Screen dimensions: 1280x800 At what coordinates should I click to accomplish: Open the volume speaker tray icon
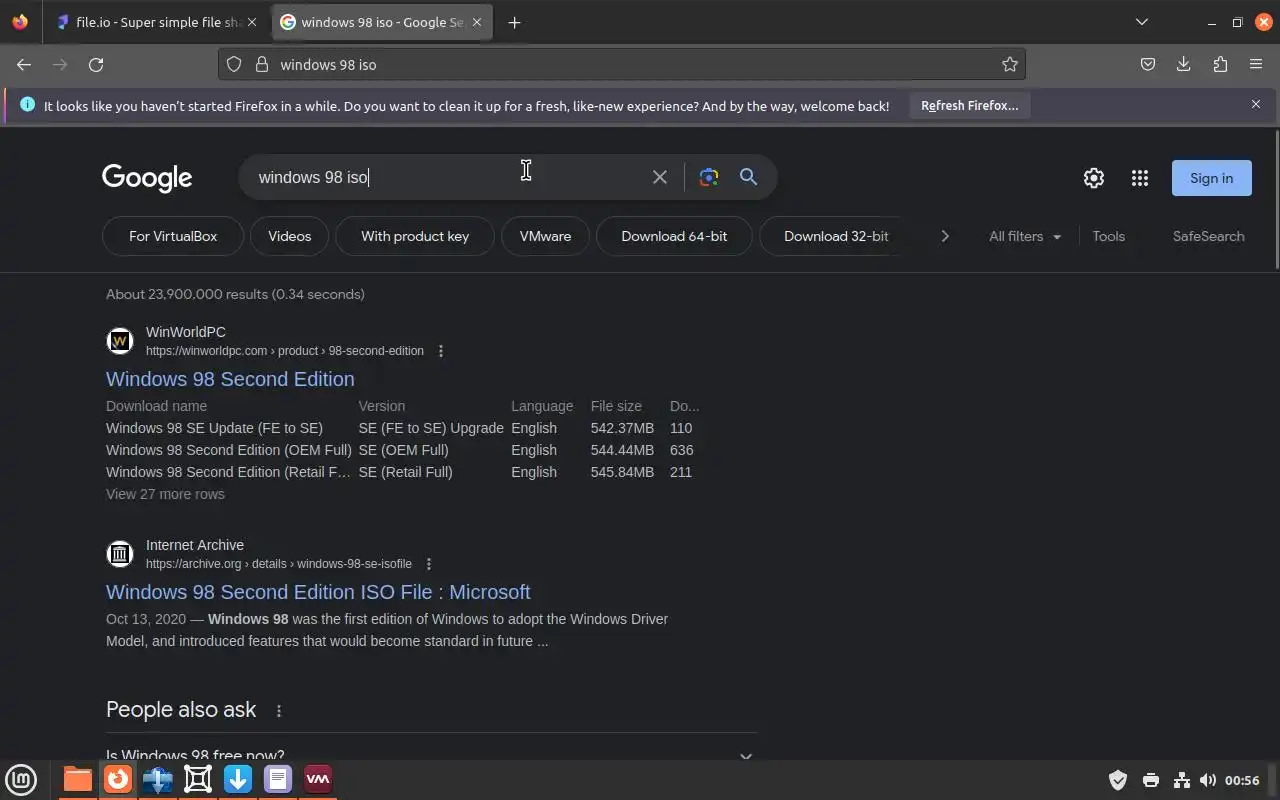click(1208, 780)
